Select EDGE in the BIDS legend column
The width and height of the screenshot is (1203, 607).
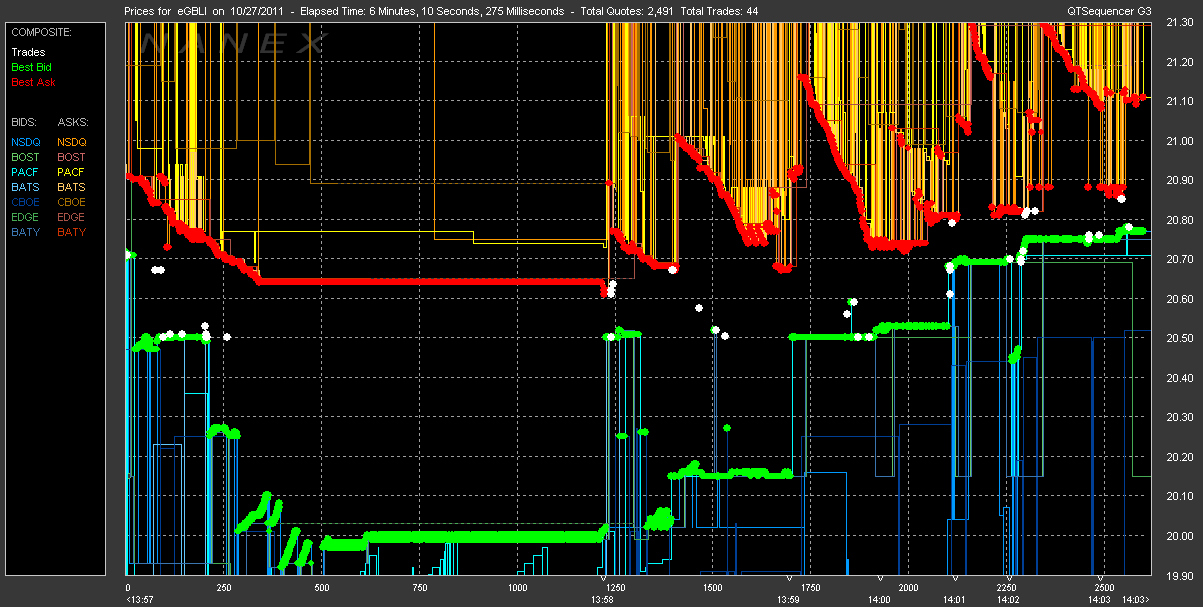(26, 217)
